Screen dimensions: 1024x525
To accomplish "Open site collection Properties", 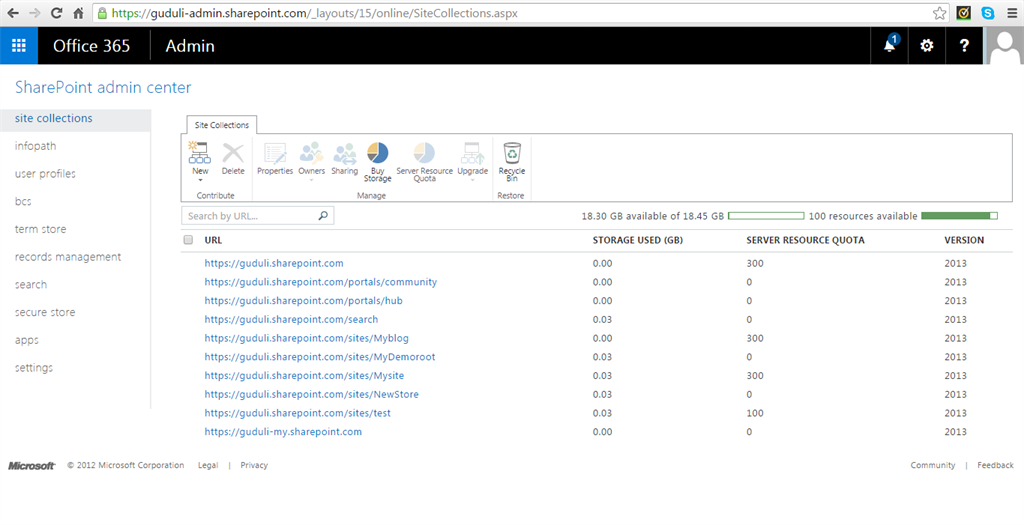I will point(275,159).
